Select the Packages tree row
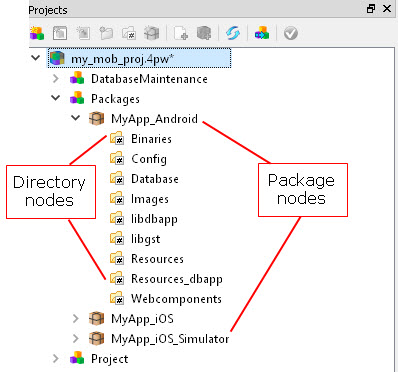The width and height of the screenshot is (398, 372). pyautogui.click(x=115, y=99)
